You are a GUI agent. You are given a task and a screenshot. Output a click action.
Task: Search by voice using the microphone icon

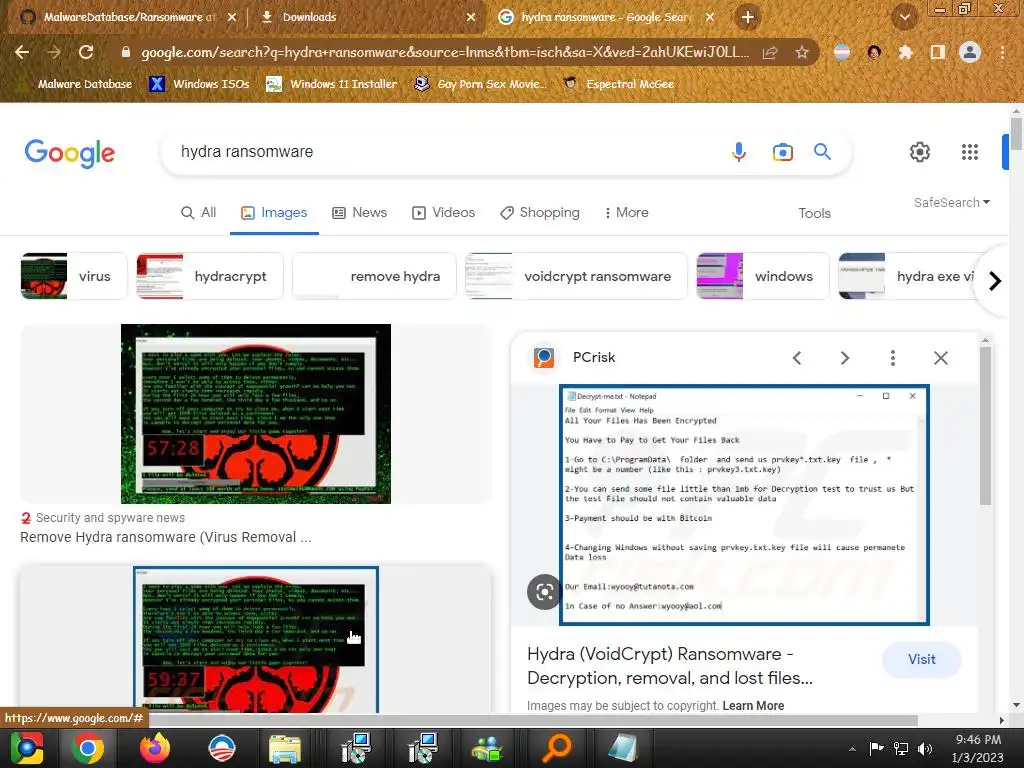click(x=739, y=152)
